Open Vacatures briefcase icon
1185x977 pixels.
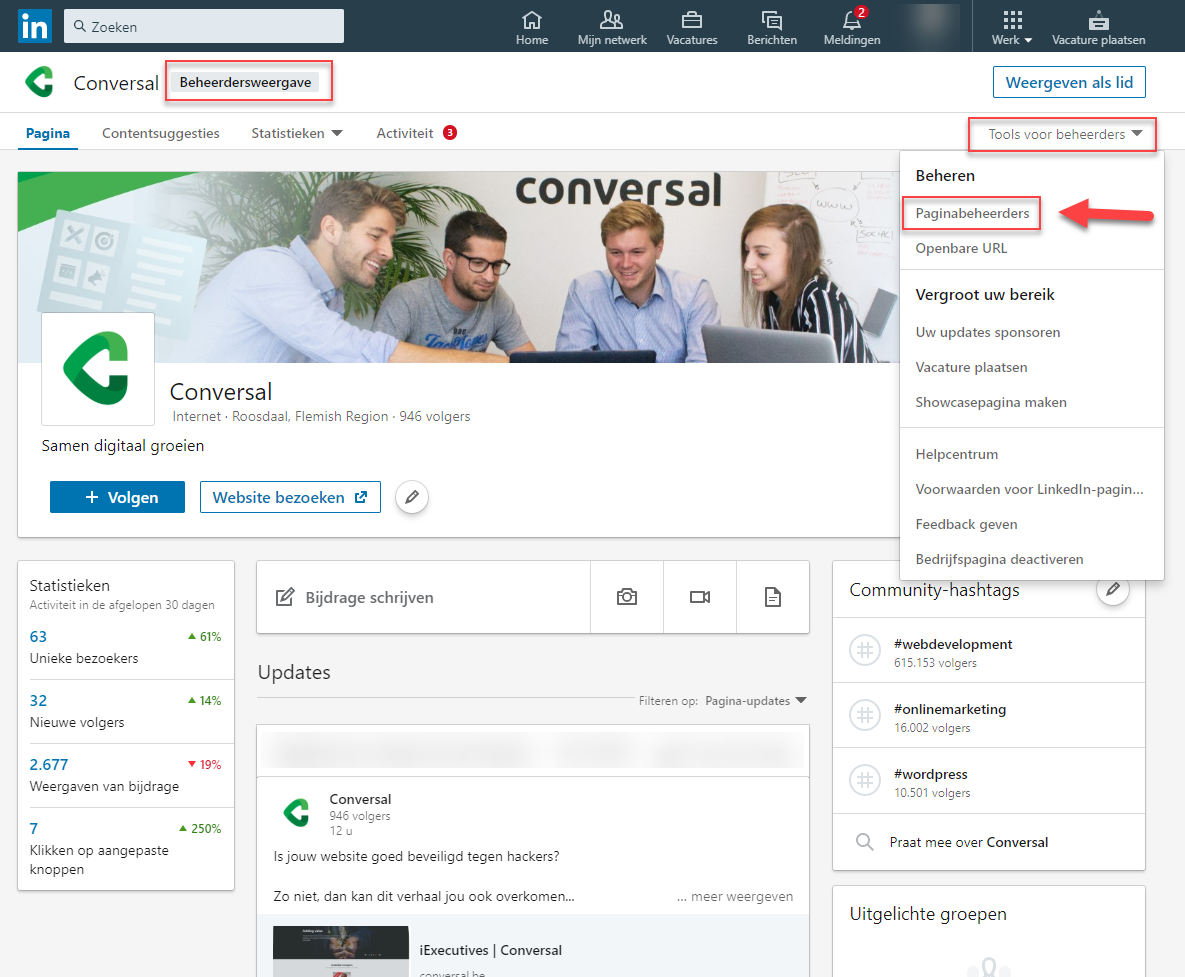pos(692,20)
